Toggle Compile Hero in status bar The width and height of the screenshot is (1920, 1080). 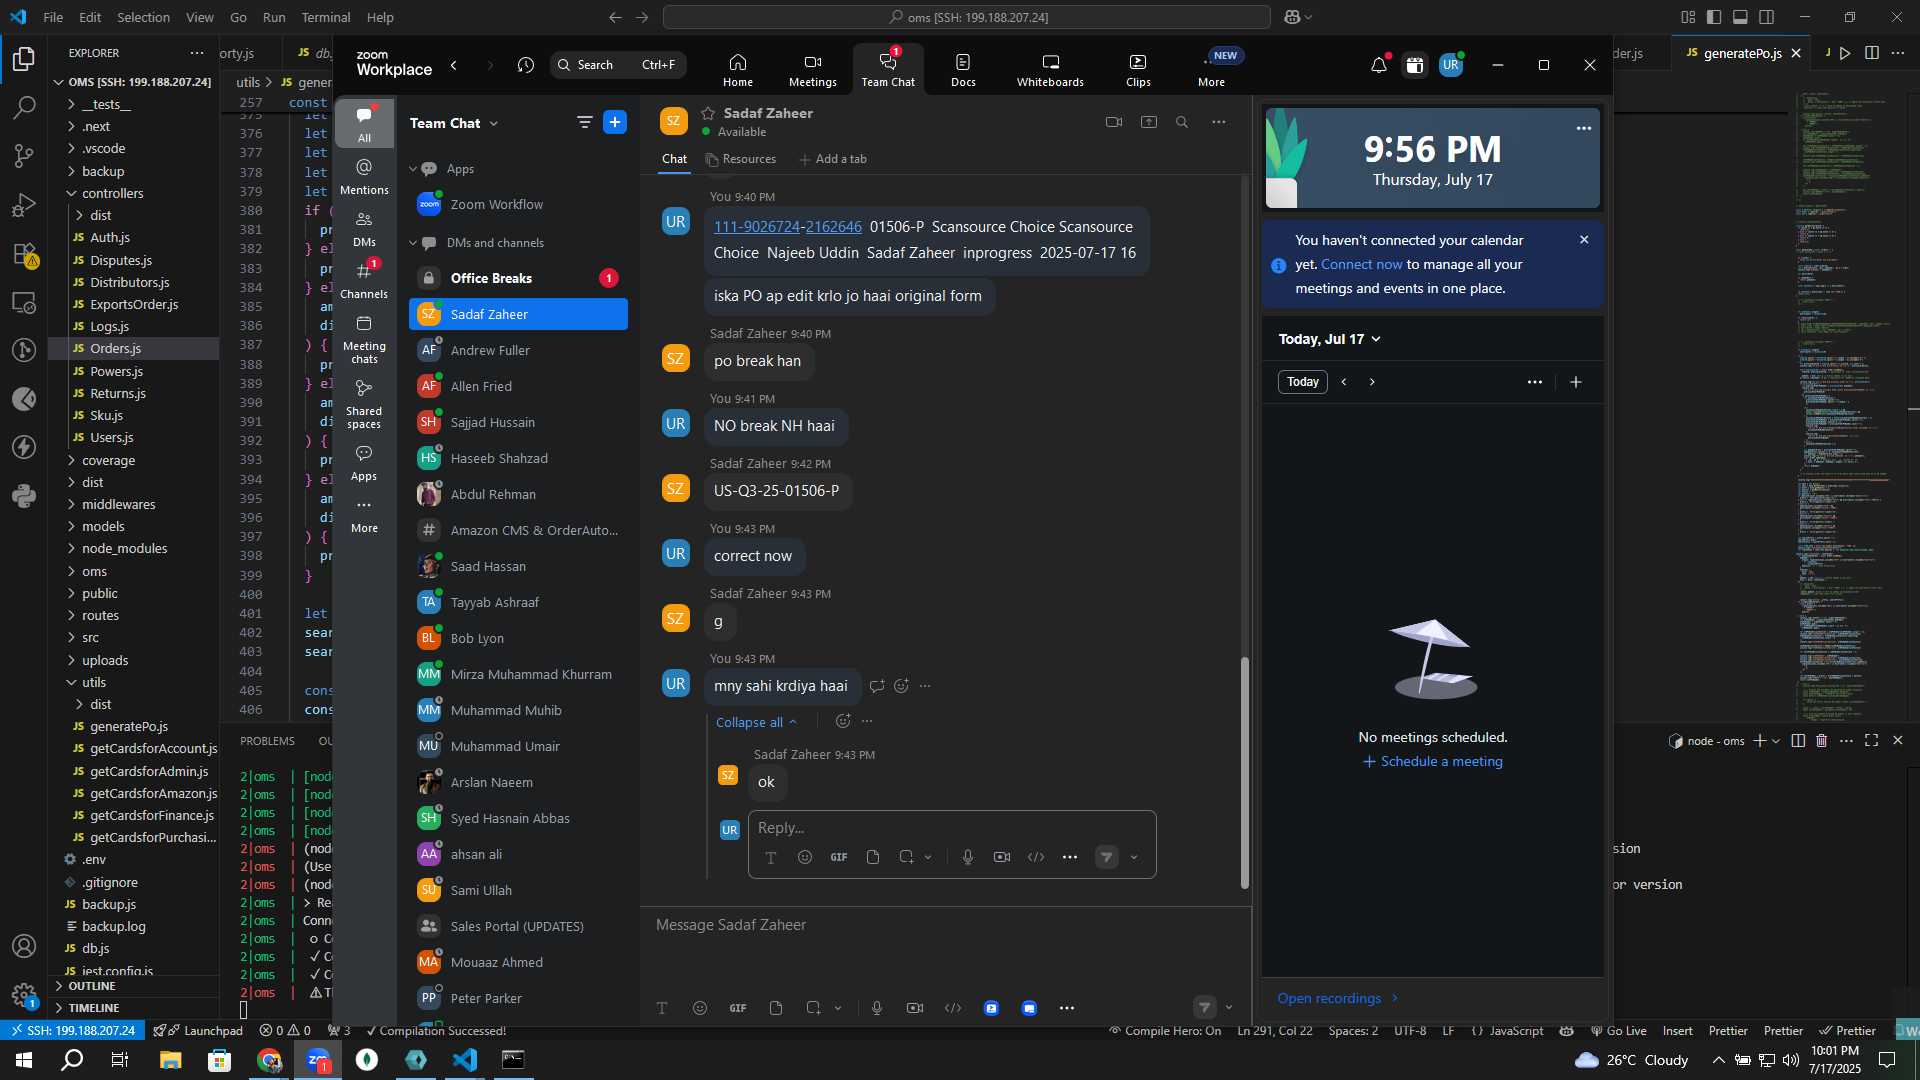1165,1031
